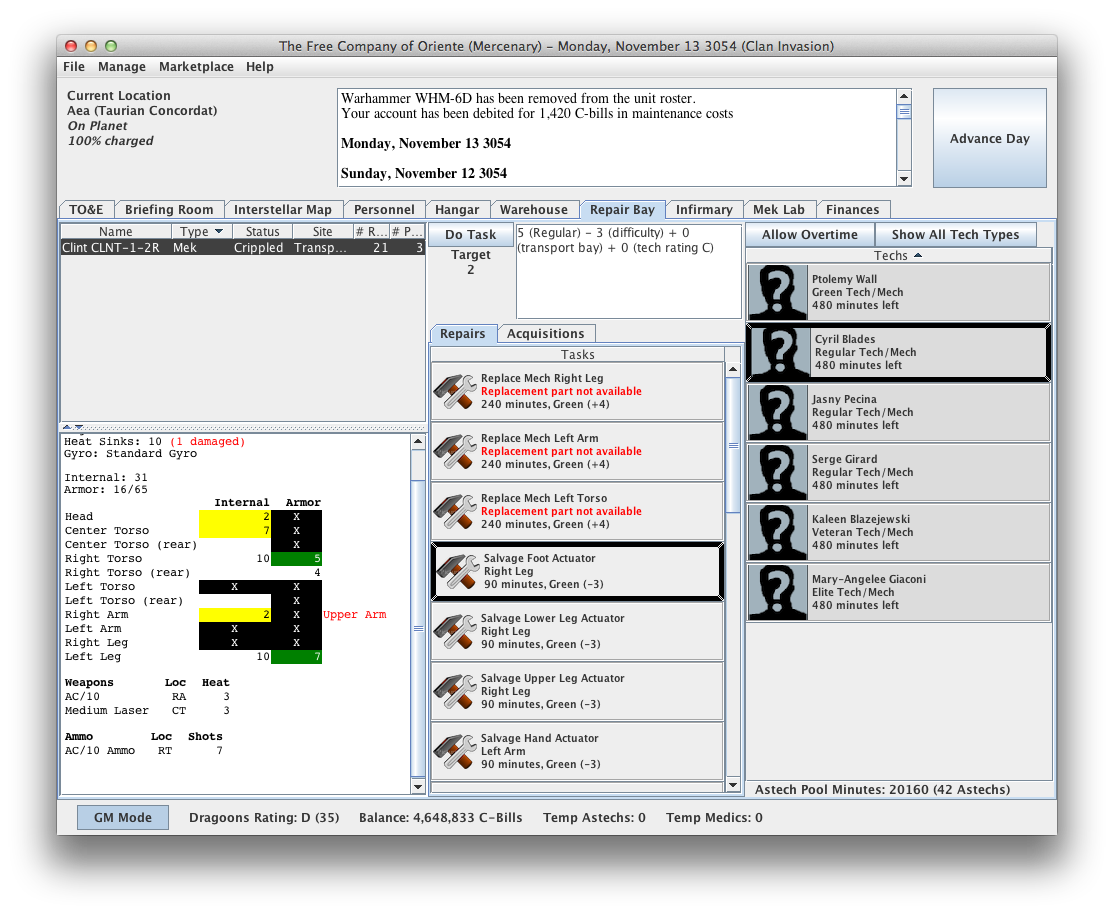
Task: Open the Help menu
Action: click(259, 66)
